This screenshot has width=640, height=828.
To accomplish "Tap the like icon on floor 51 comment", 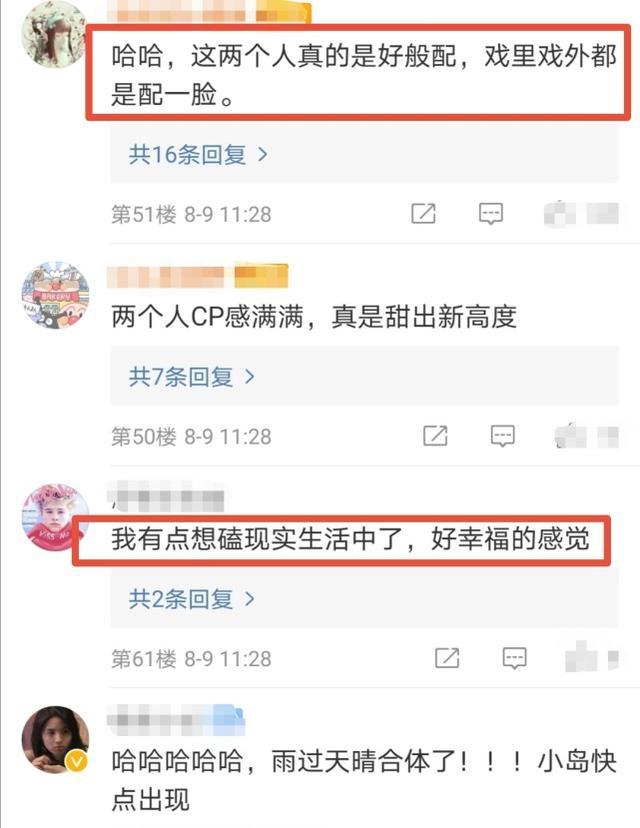I will tap(560, 213).
